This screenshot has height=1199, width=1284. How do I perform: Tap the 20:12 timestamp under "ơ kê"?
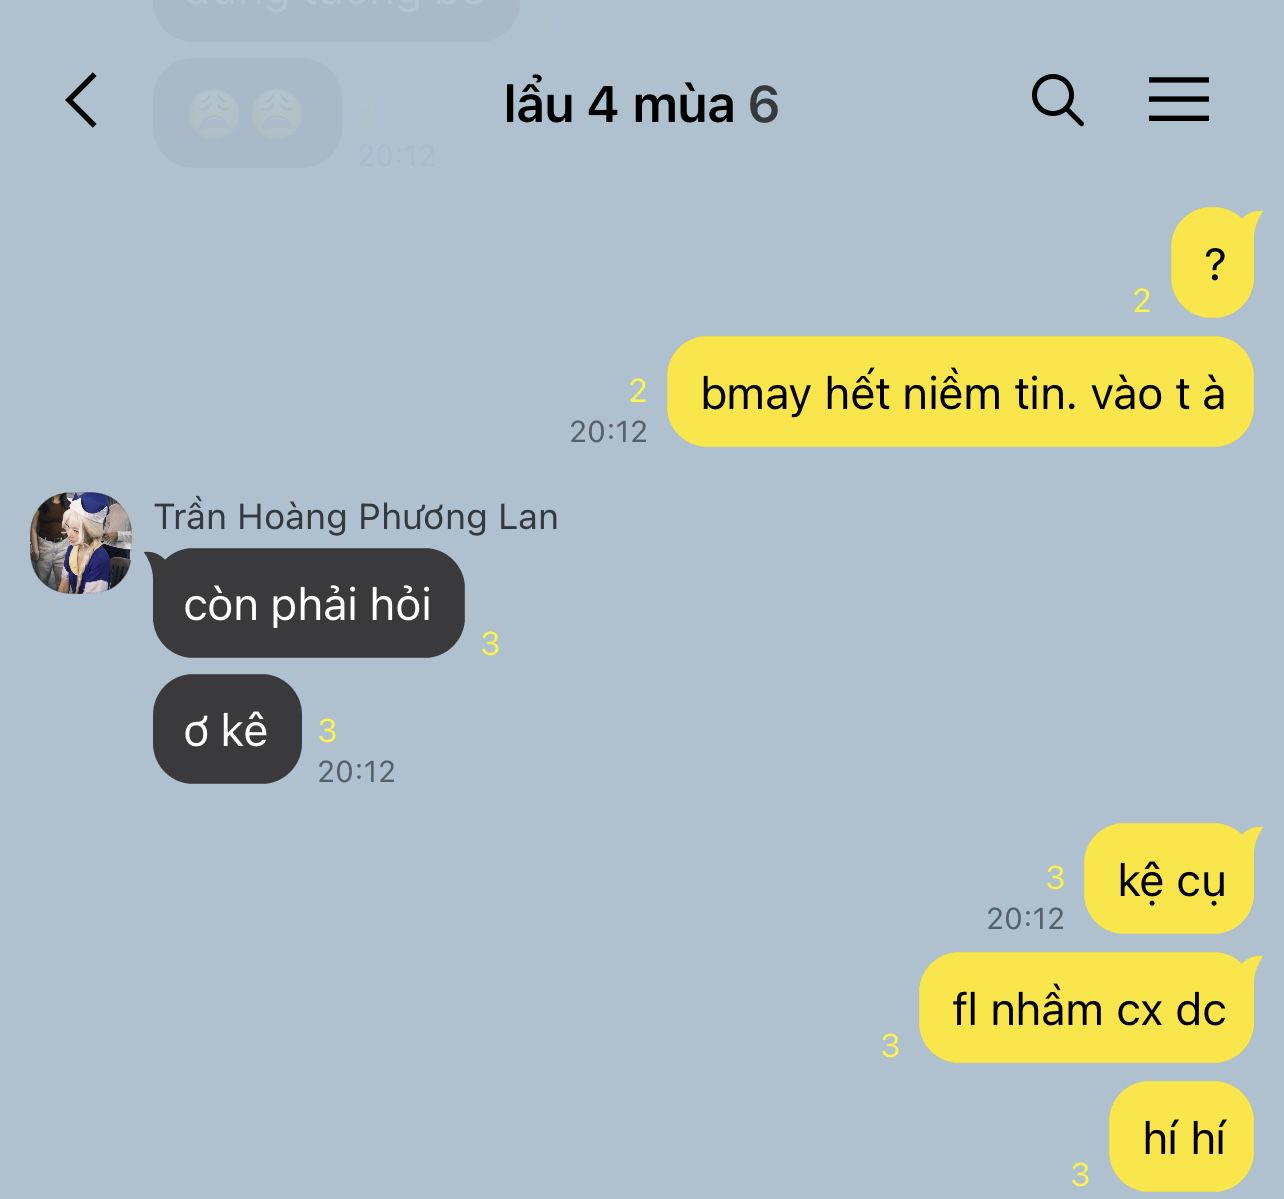point(356,771)
